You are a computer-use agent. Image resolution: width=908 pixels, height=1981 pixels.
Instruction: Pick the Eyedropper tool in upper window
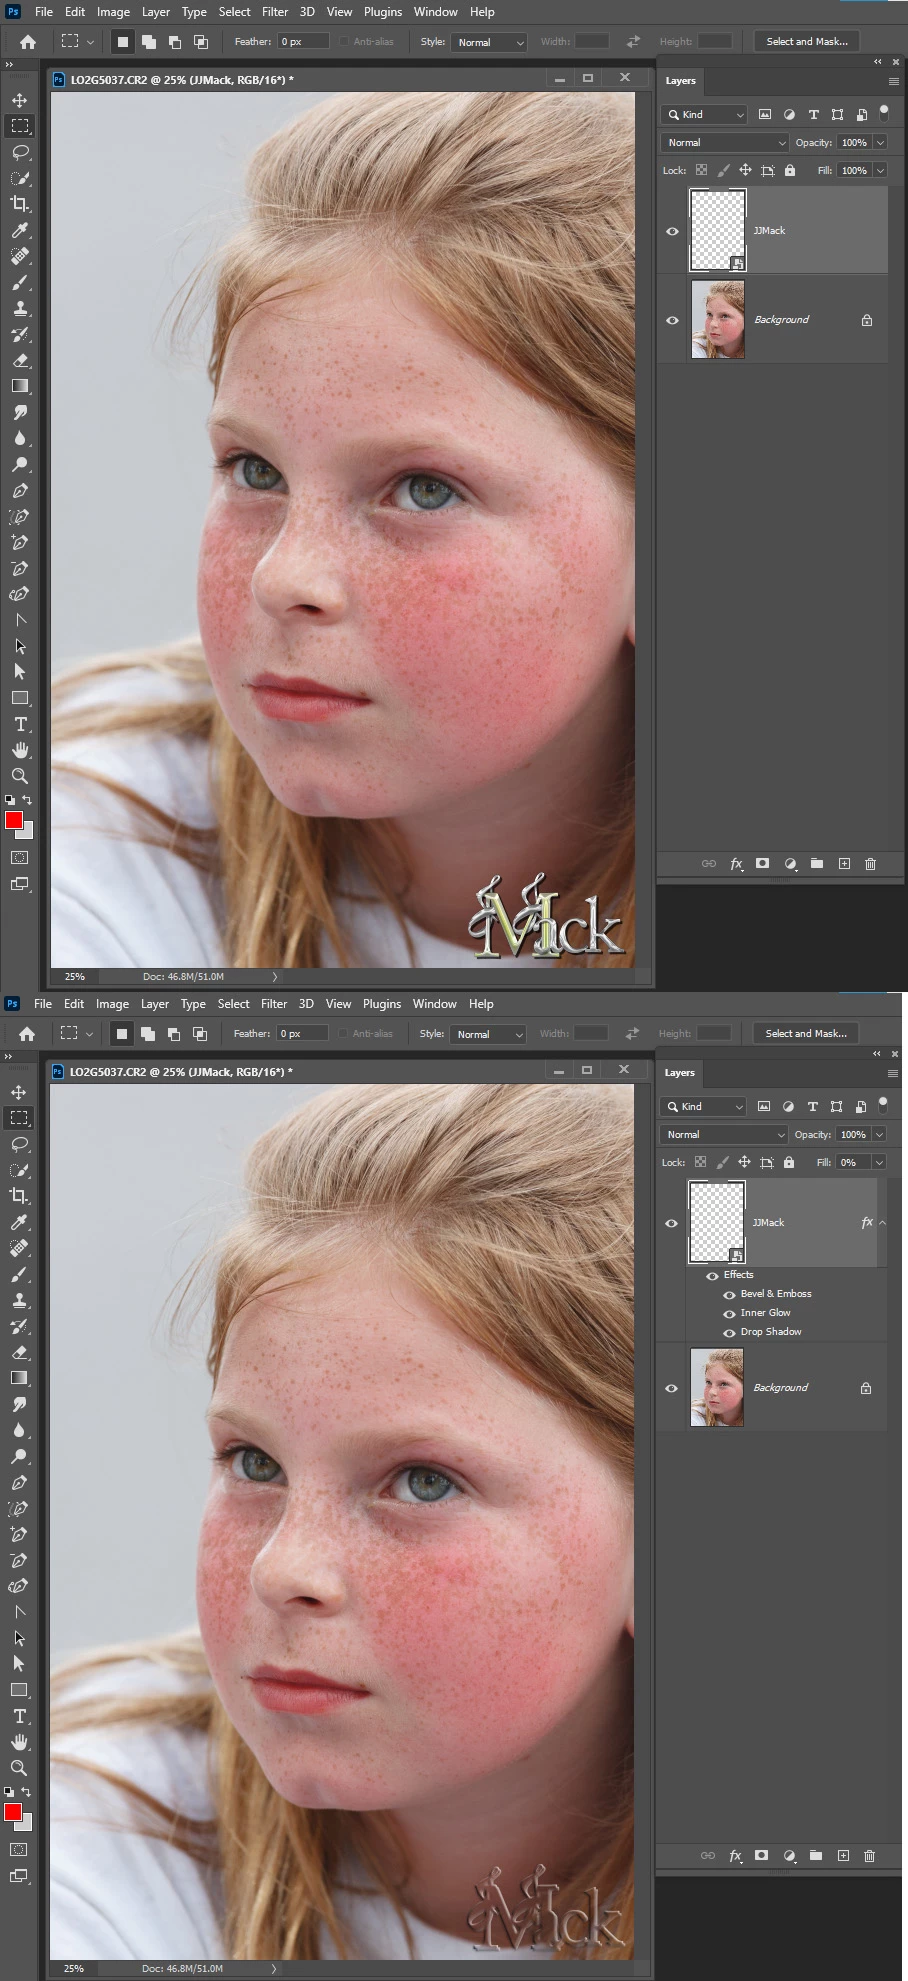tap(19, 230)
